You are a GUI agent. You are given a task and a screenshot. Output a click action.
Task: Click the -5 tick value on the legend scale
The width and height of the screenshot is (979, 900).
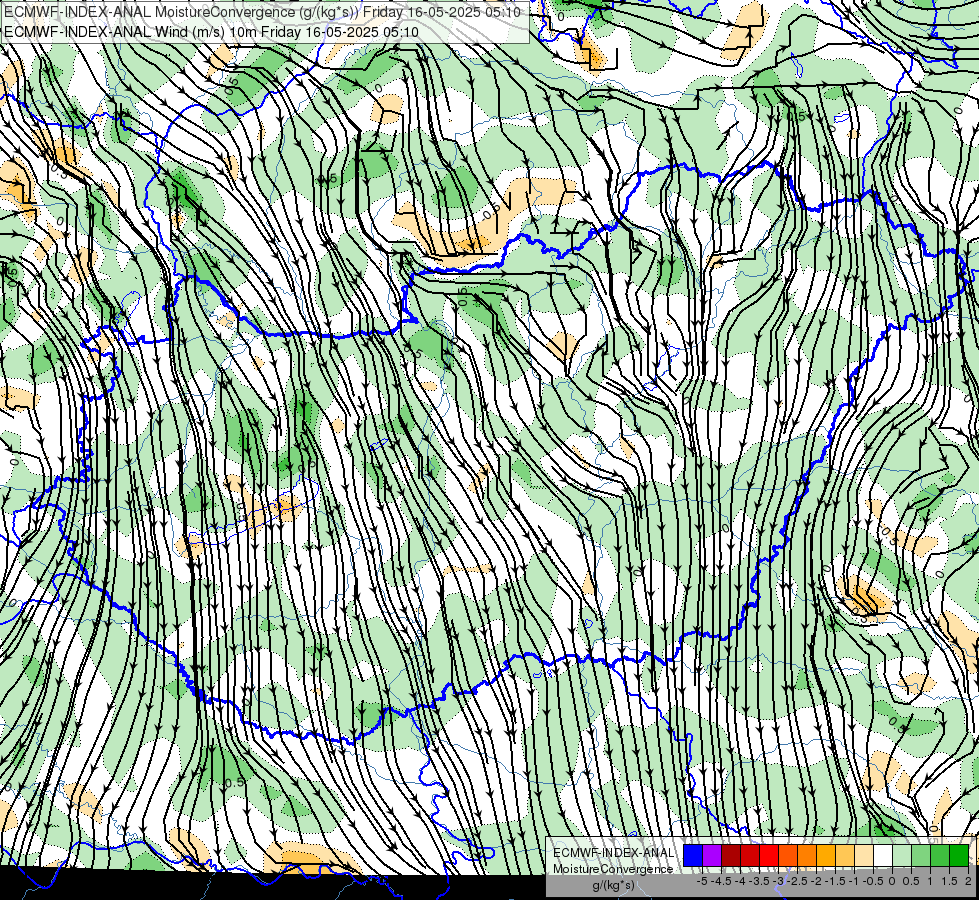(x=702, y=881)
